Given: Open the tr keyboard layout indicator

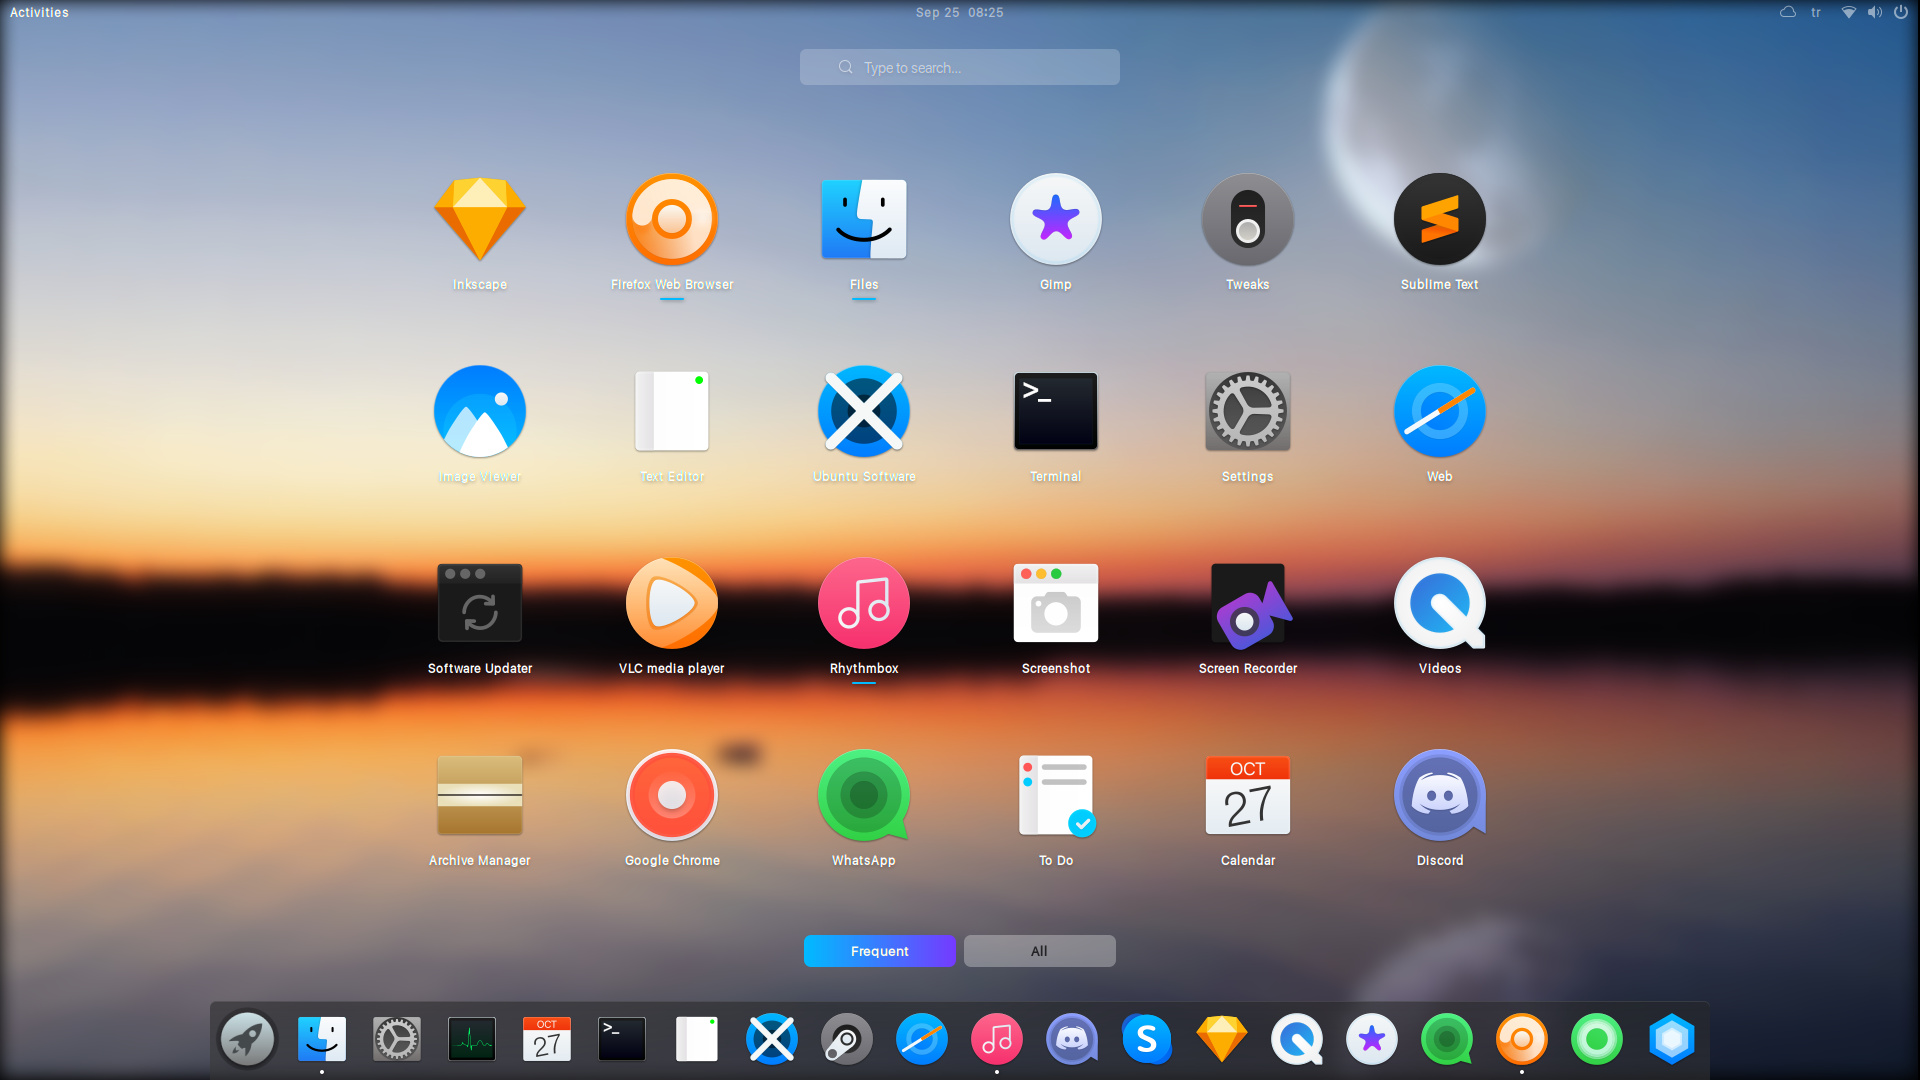Looking at the screenshot, I should tap(1816, 12).
